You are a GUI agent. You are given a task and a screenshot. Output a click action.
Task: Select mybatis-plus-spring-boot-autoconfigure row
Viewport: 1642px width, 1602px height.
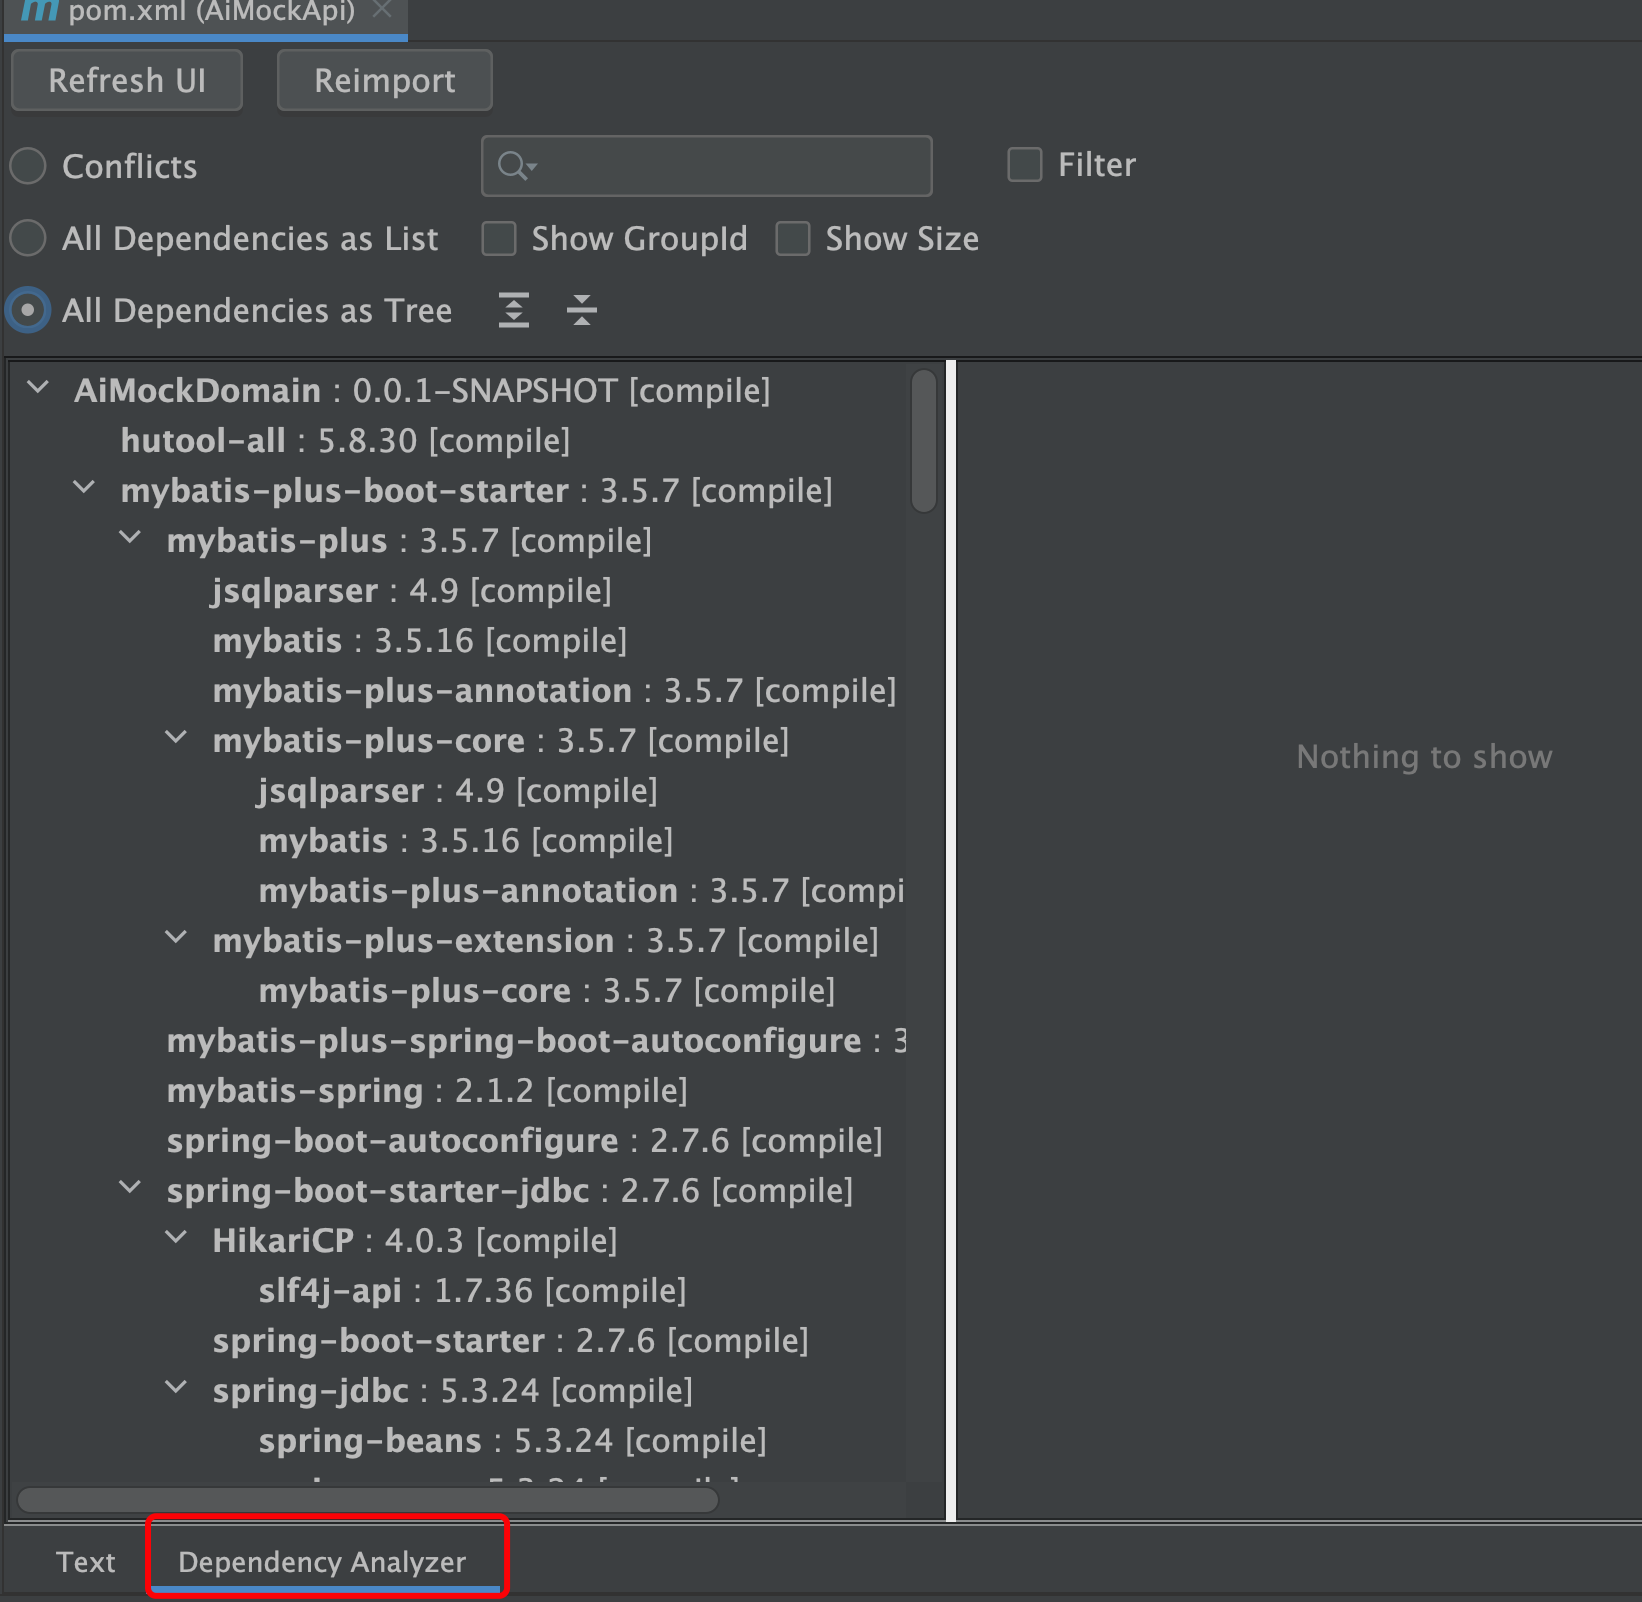pos(536,1041)
